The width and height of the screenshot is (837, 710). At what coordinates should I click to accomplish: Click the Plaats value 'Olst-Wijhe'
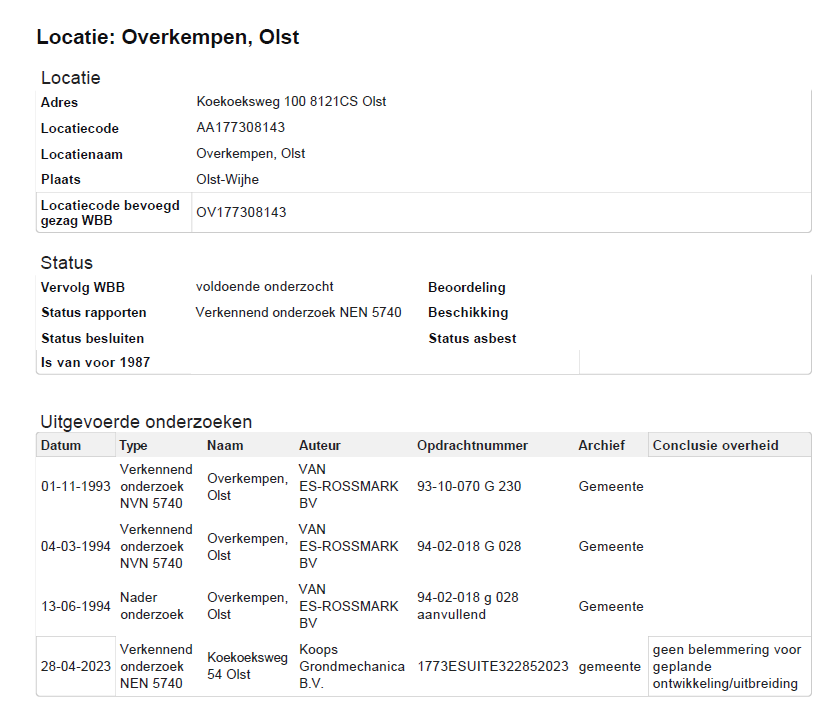227,179
